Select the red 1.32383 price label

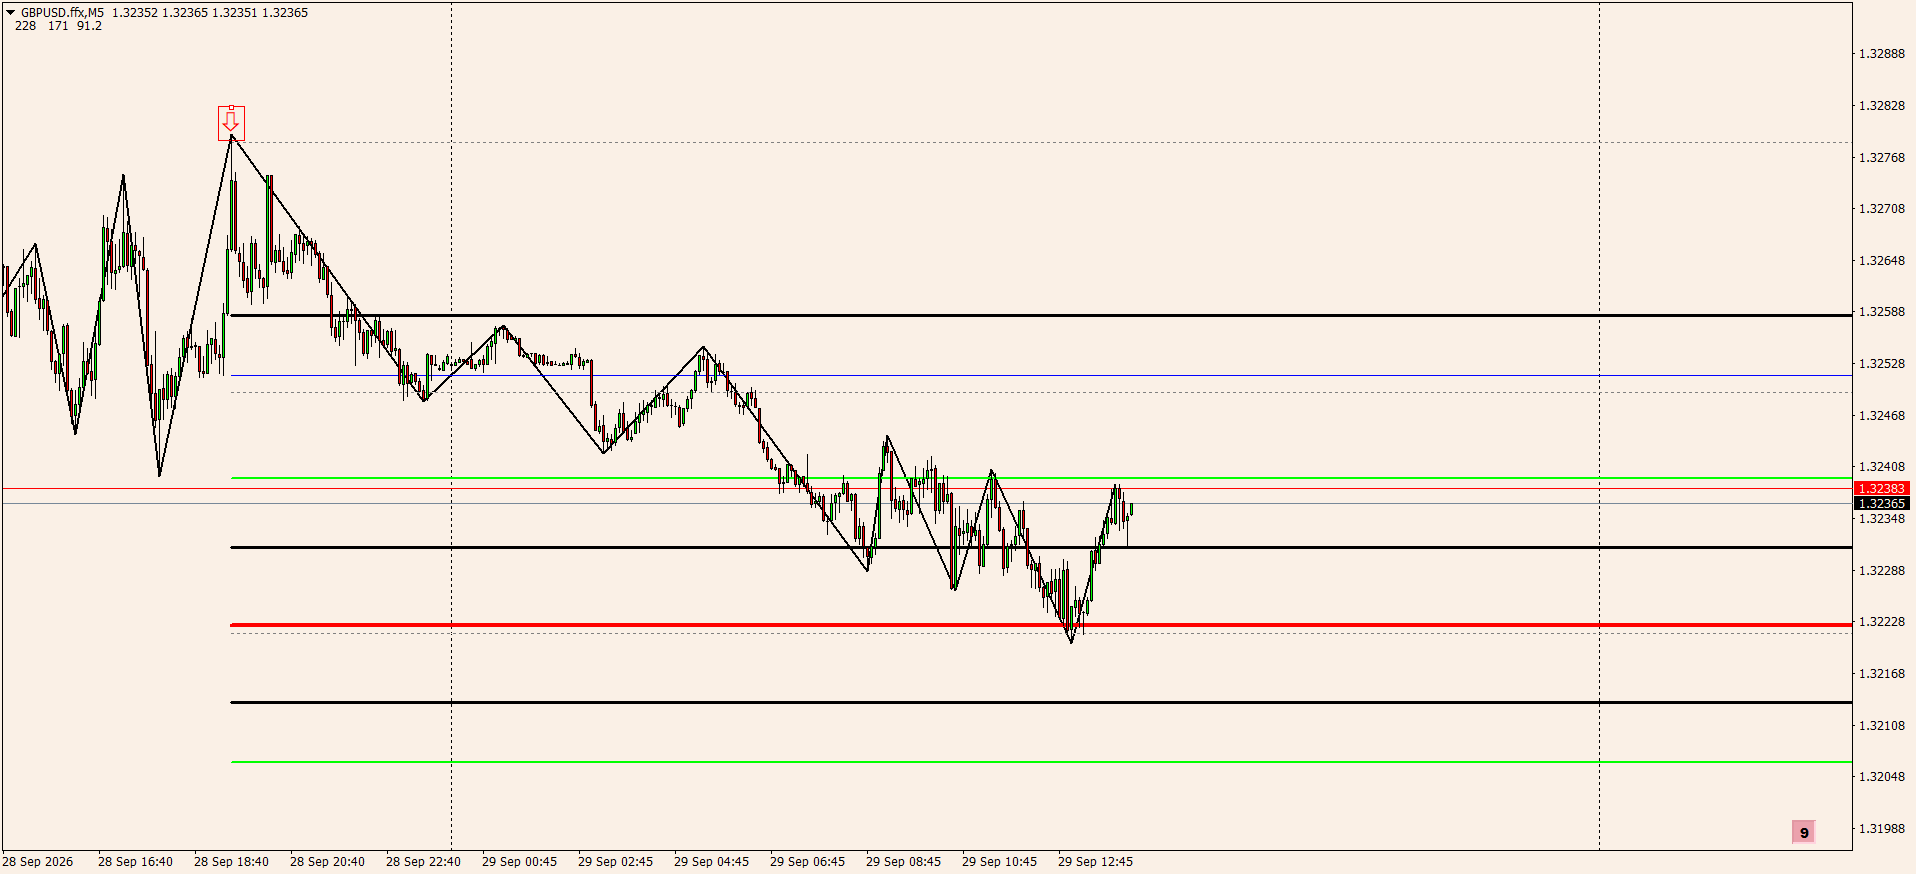tap(1881, 489)
